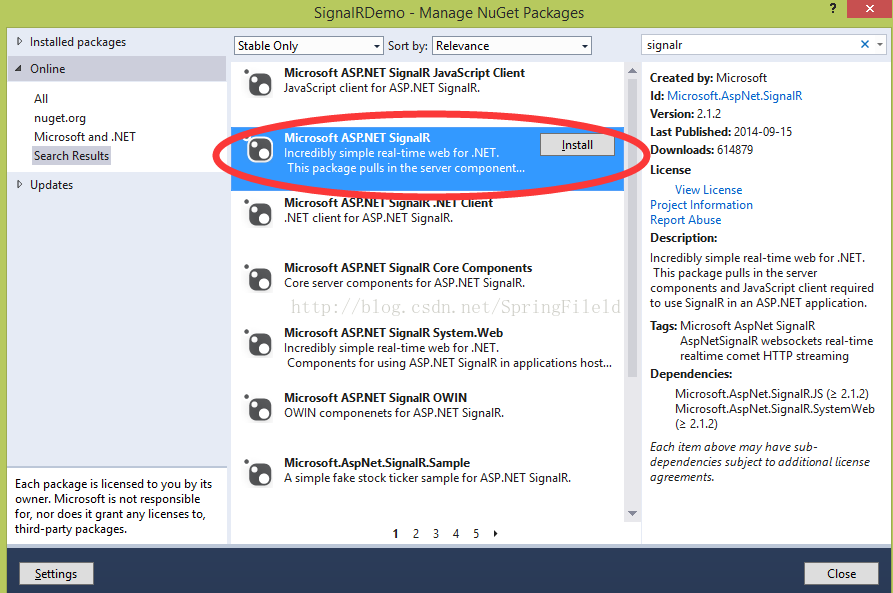Open the help question mark in title bar
Viewport: 893px width, 593px height.
coord(833,9)
